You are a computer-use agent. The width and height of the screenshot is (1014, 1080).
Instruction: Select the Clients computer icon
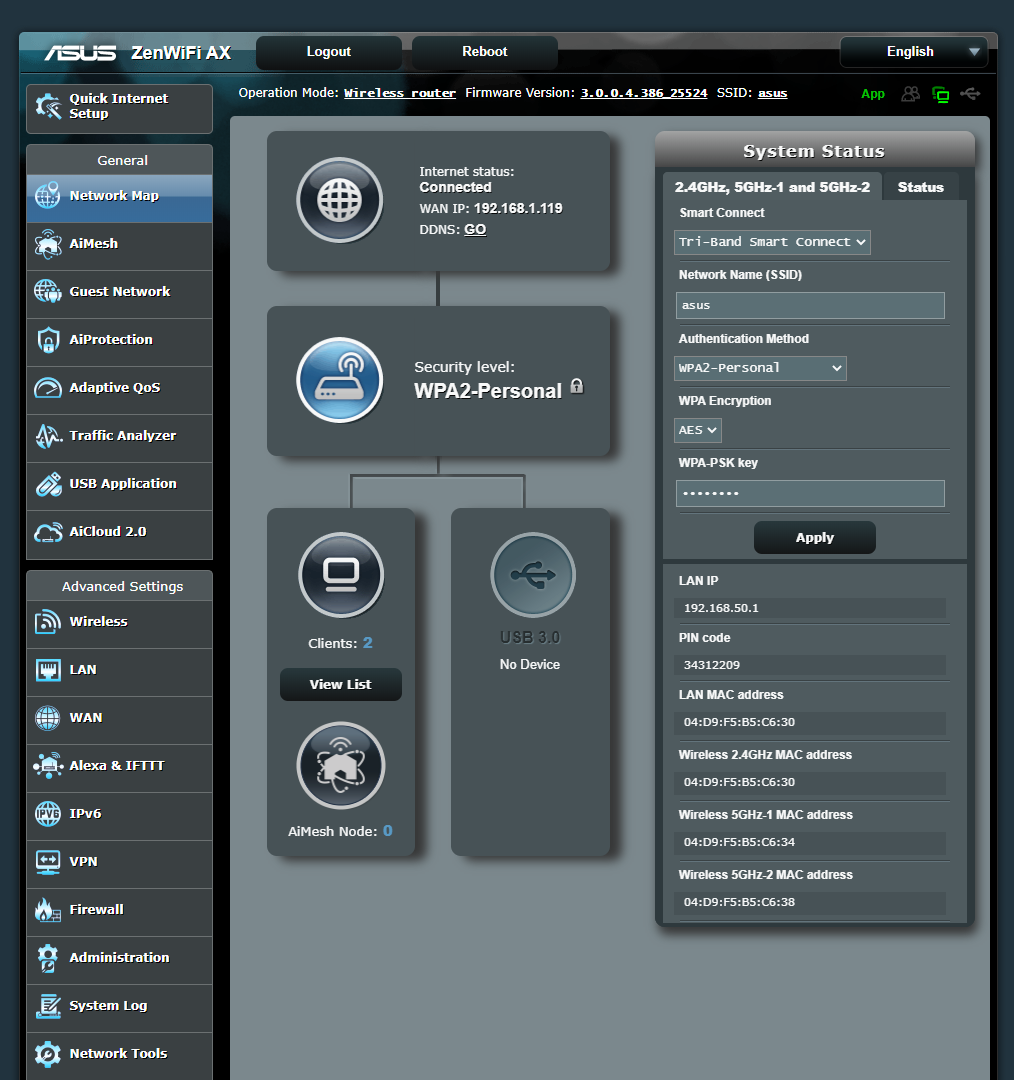pos(341,574)
